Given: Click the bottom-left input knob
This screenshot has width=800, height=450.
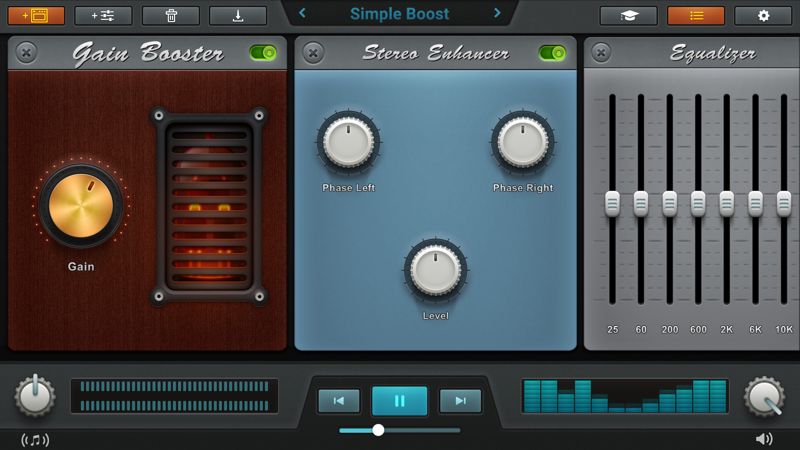Looking at the screenshot, I should point(35,396).
